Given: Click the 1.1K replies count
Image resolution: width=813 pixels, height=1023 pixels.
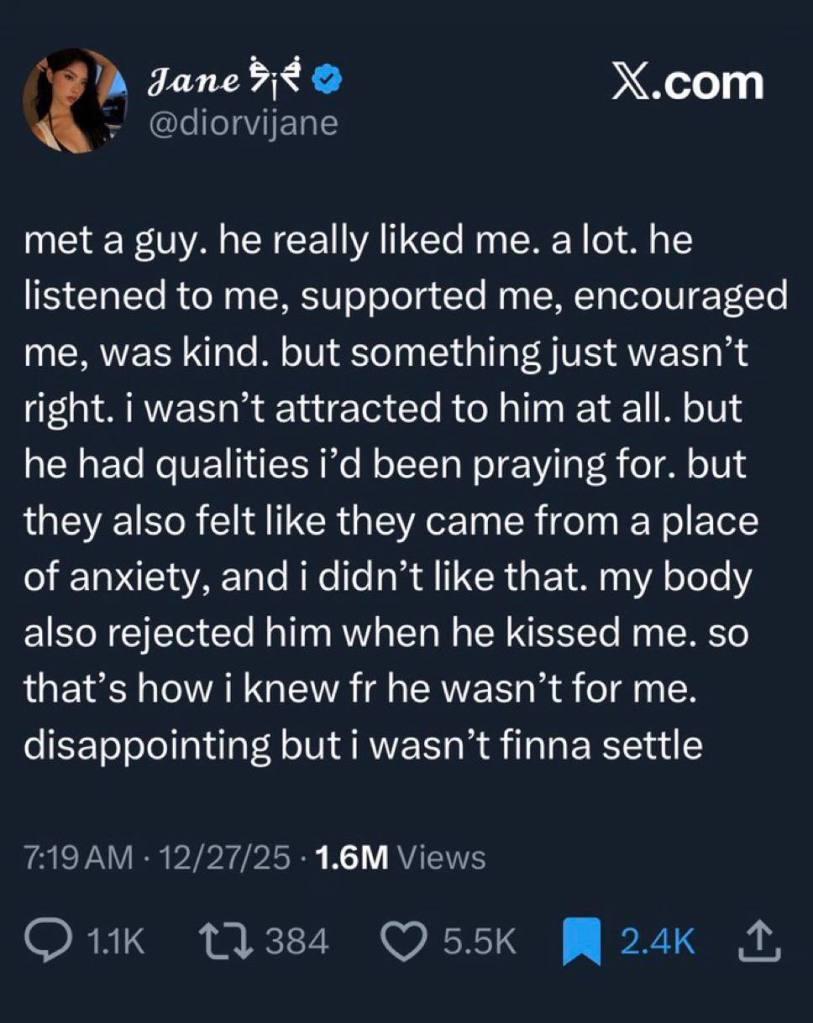Looking at the screenshot, I should [116, 941].
